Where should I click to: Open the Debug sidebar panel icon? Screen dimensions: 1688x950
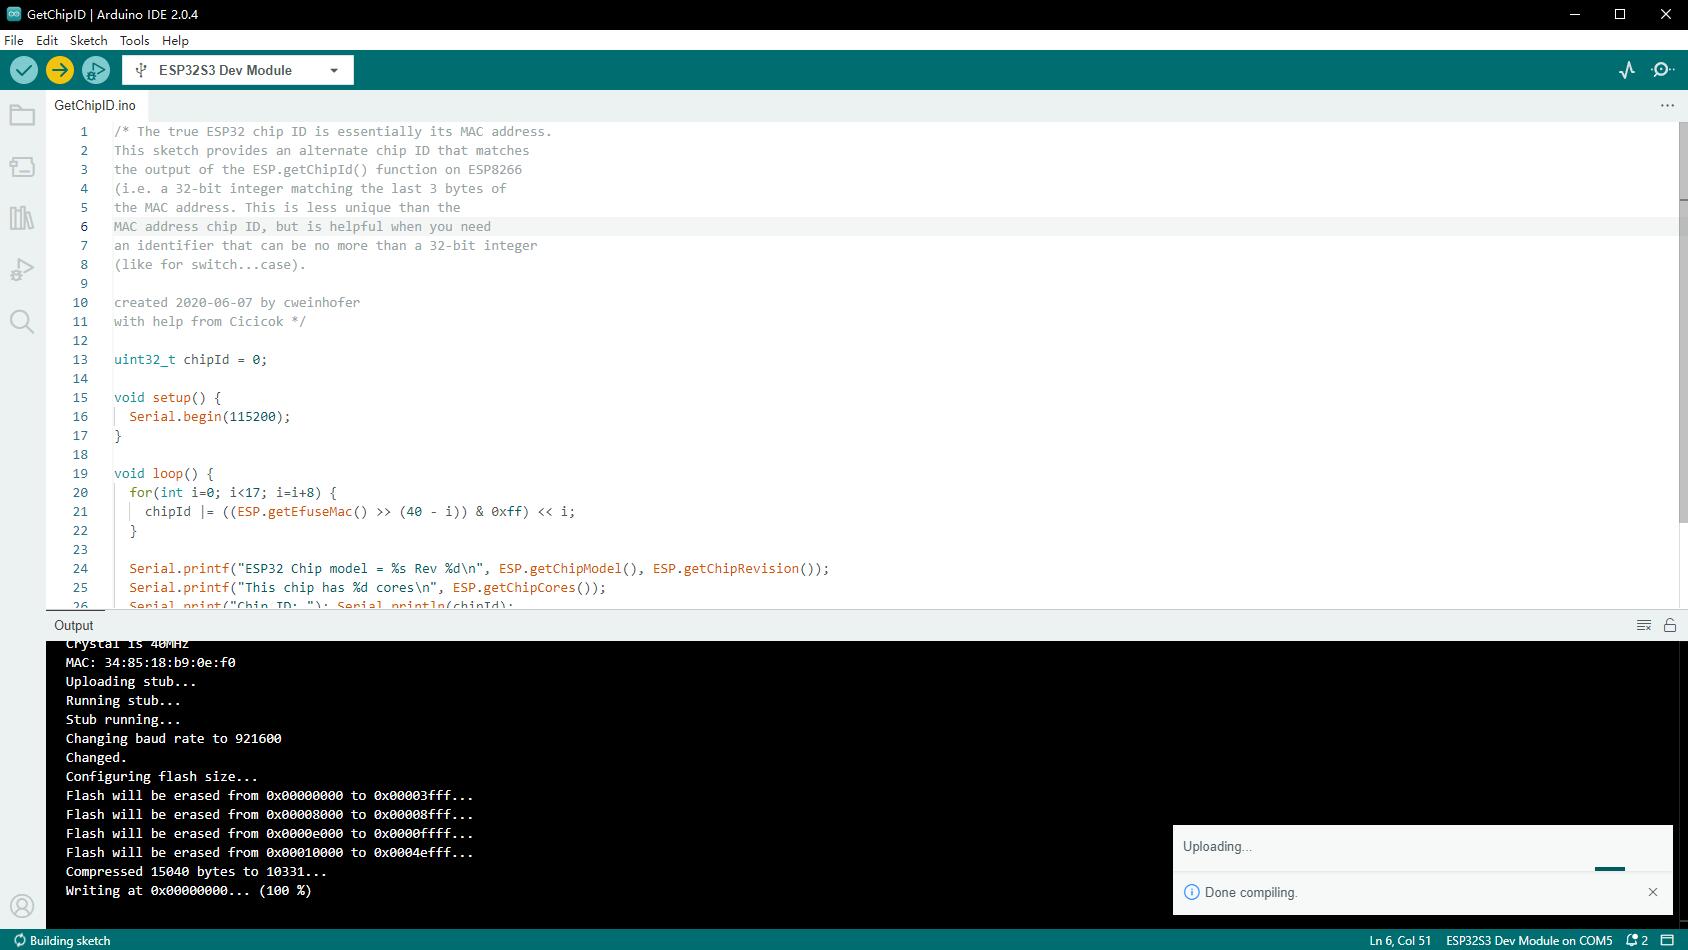coord(22,270)
